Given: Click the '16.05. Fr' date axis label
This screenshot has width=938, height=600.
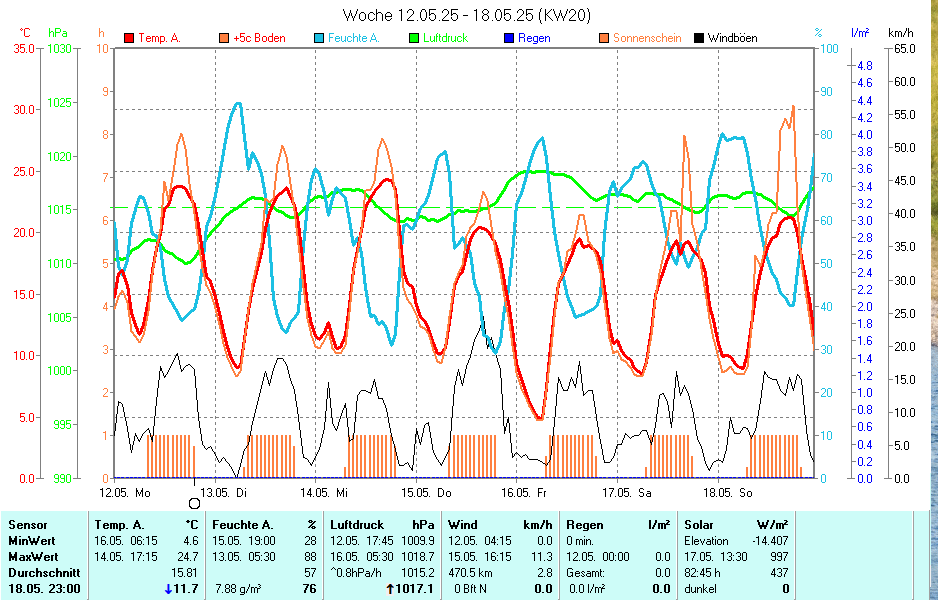Looking at the screenshot, I should tap(524, 493).
